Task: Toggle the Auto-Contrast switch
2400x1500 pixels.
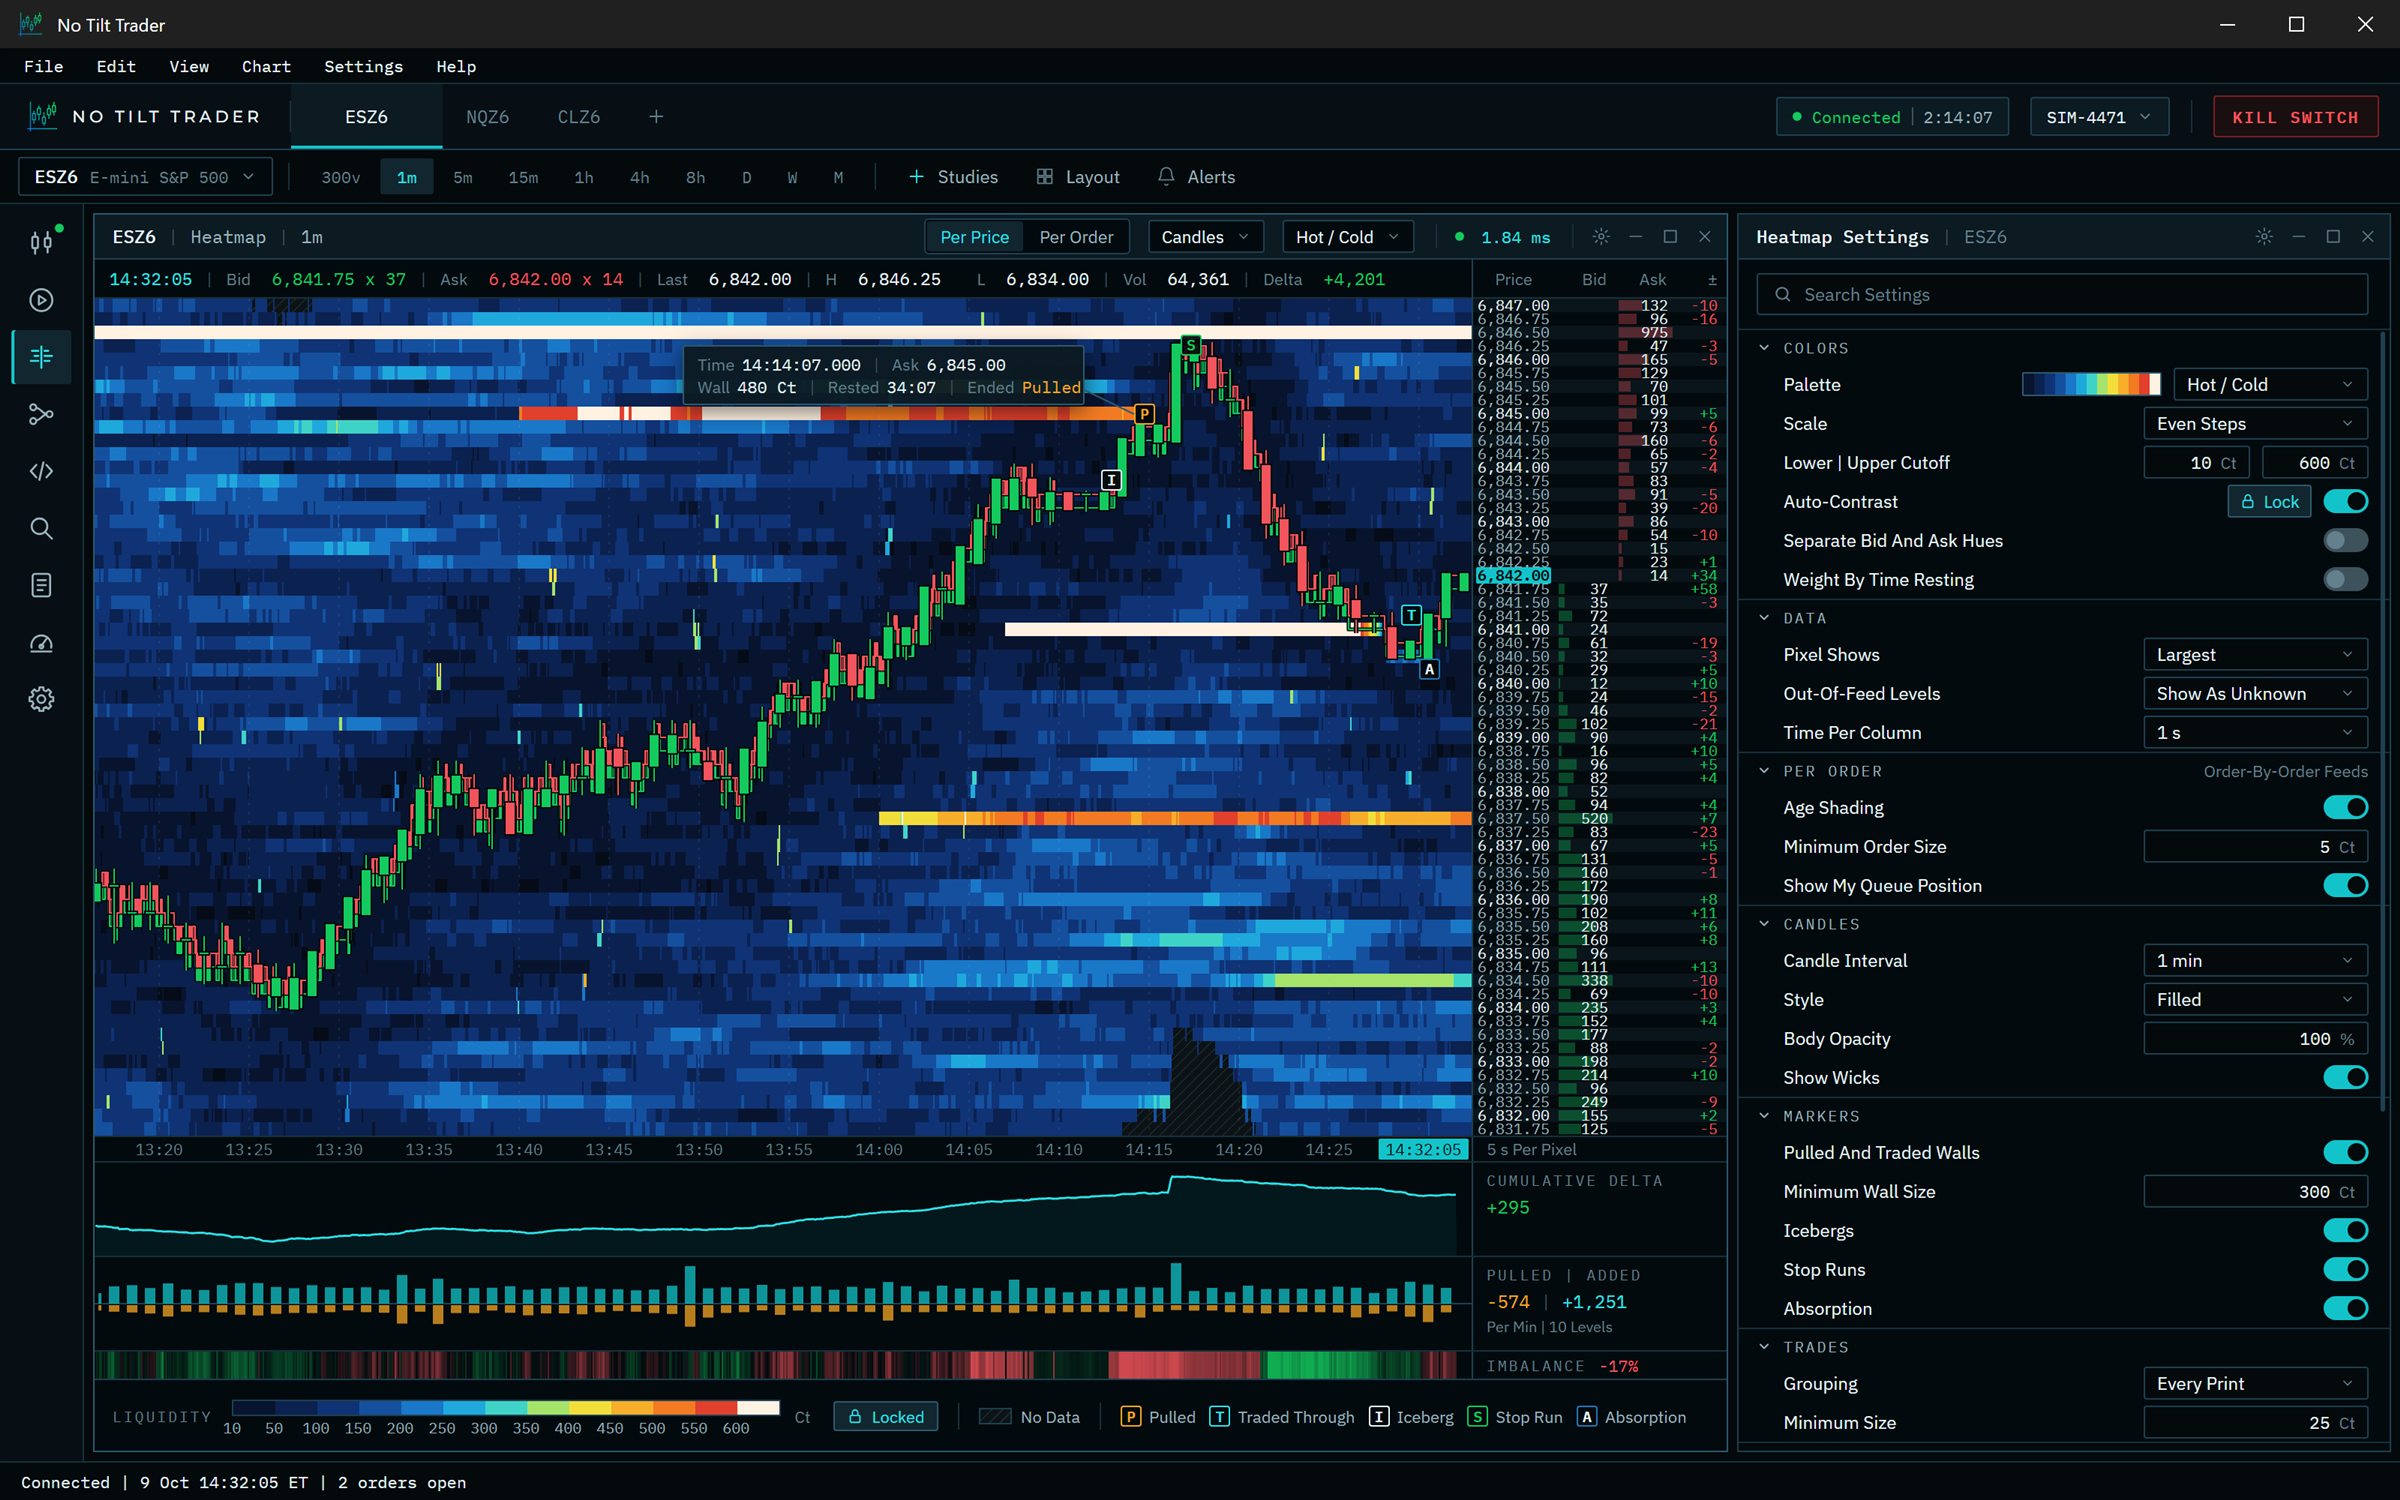Action: coord(2345,502)
